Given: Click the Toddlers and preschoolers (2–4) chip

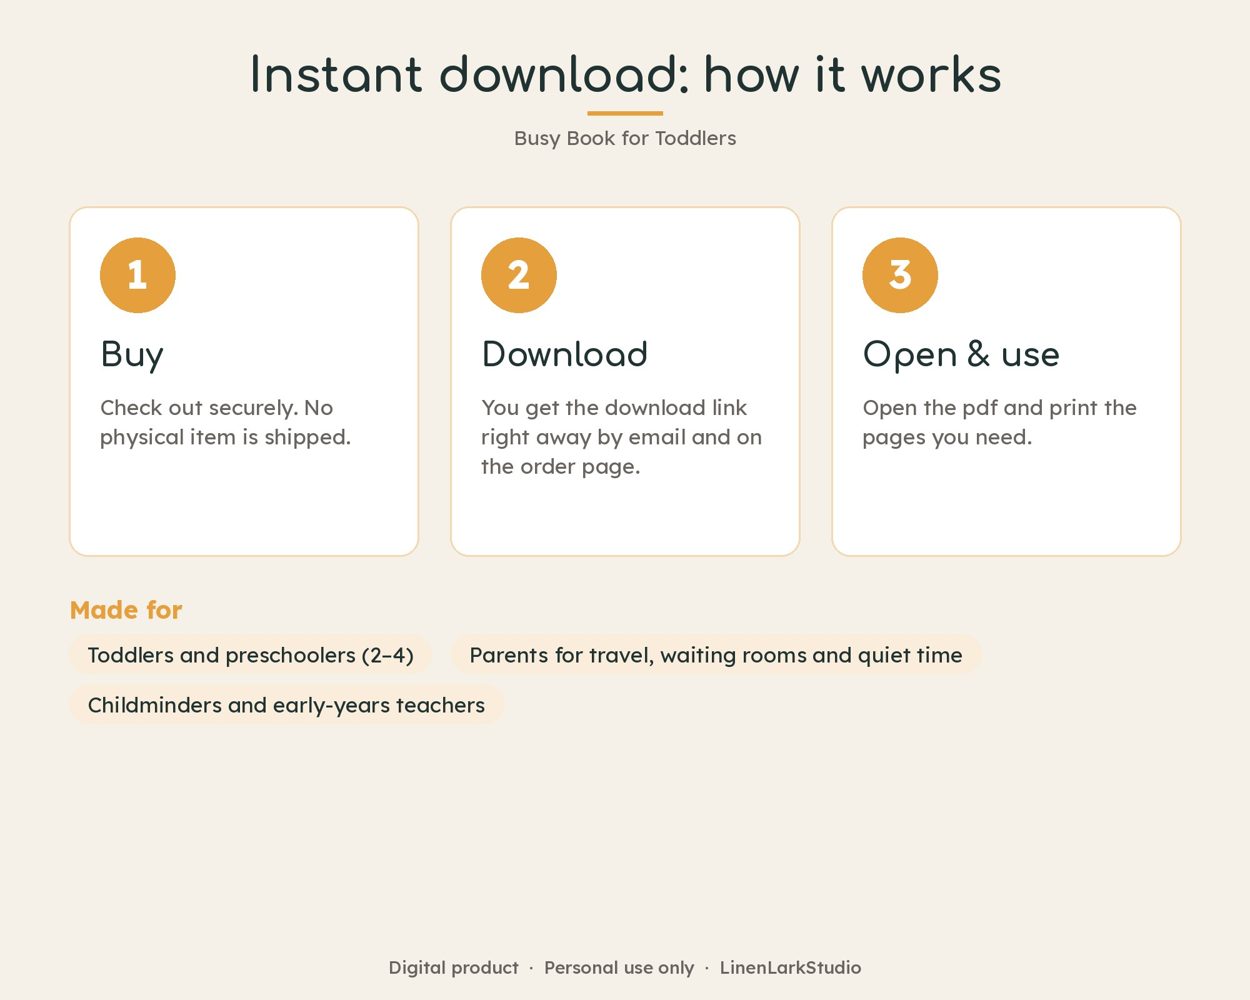Looking at the screenshot, I should click(x=250, y=655).
